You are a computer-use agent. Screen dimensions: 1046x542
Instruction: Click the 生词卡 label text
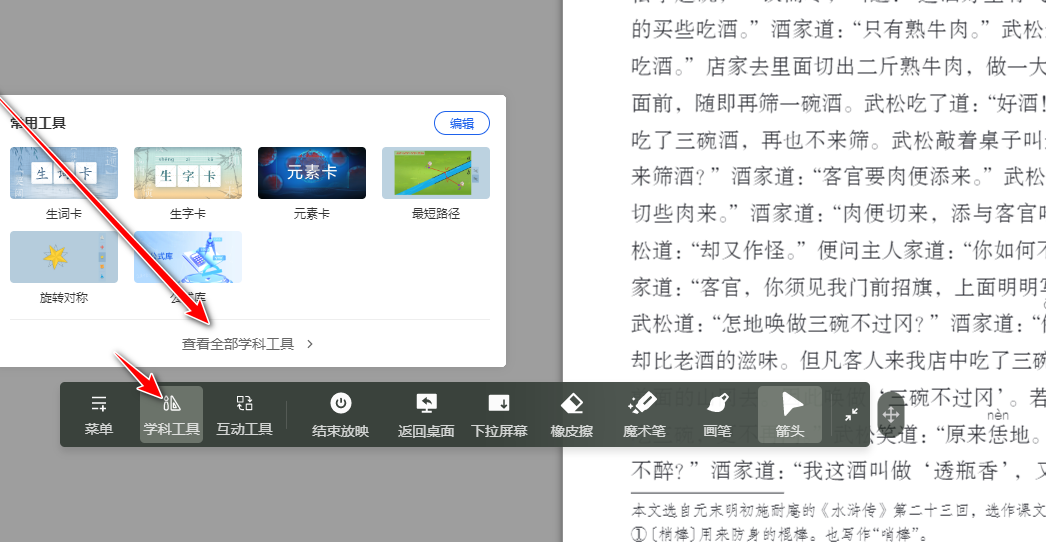(x=64, y=214)
